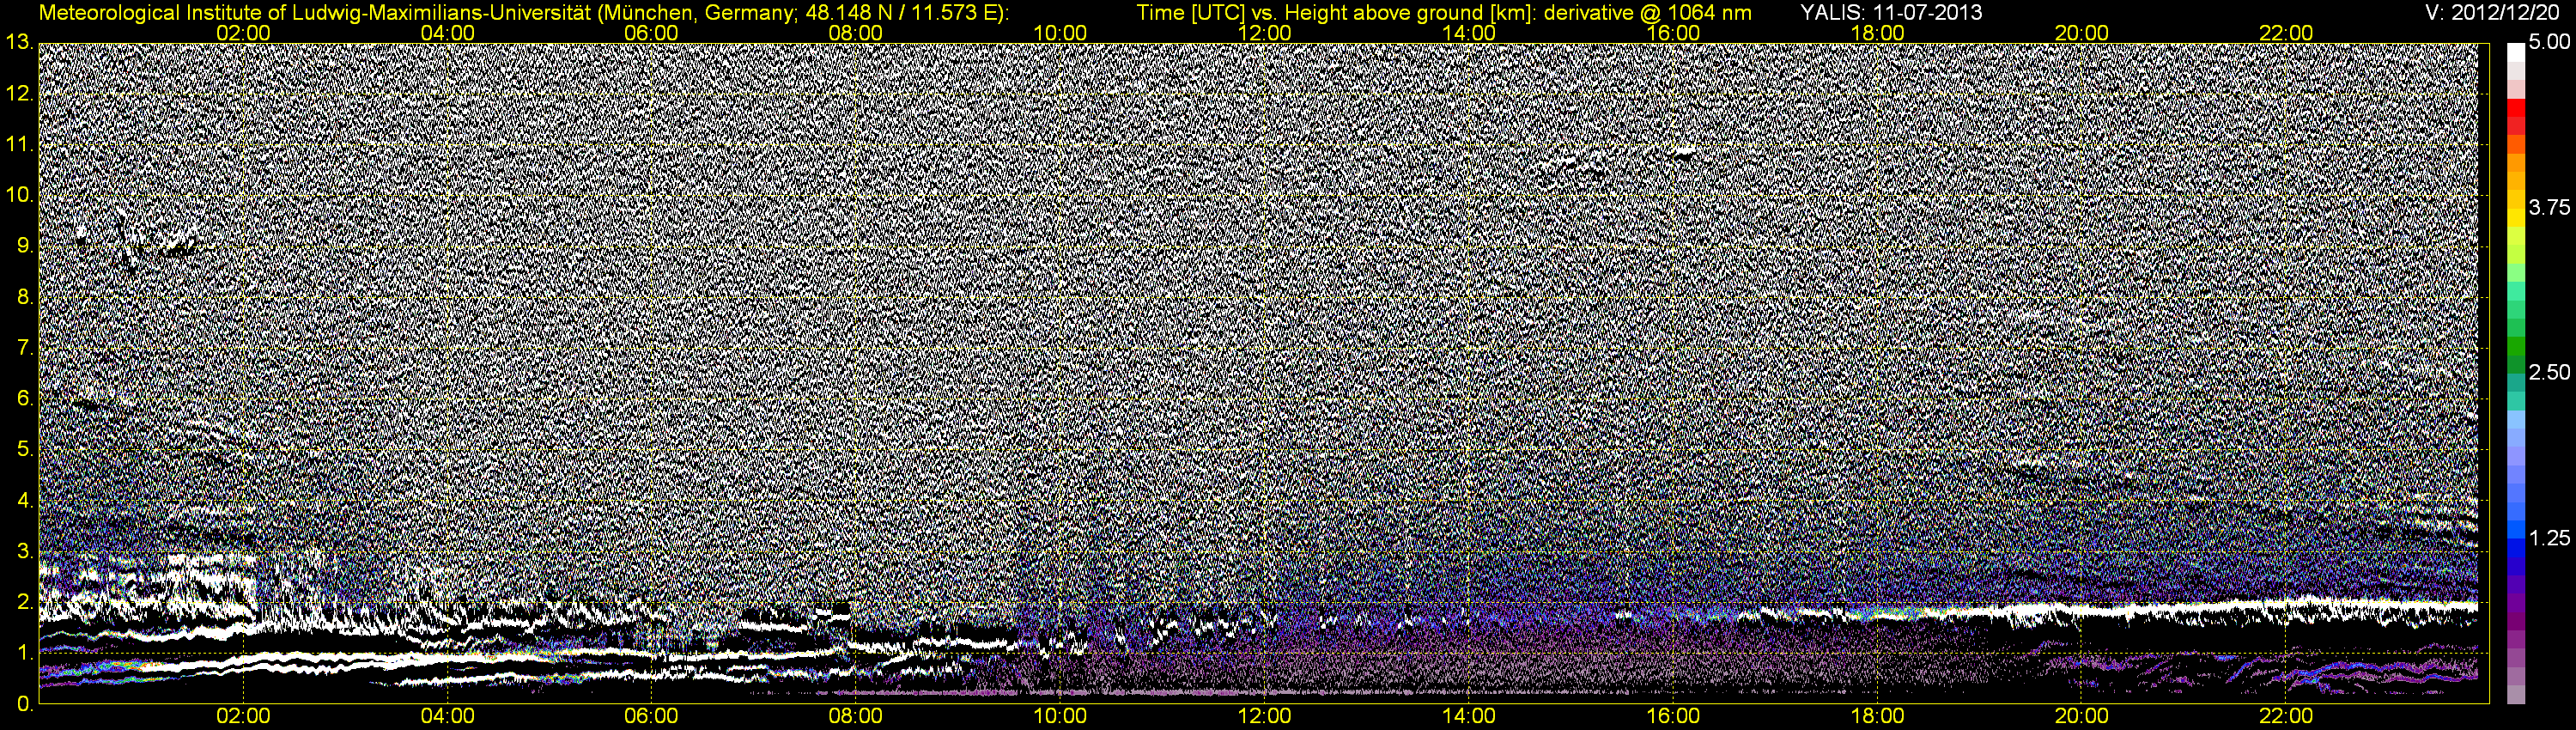Click the 16:00 label on upper time axis
Viewport: 2576px width, 730px height.
1674,33
